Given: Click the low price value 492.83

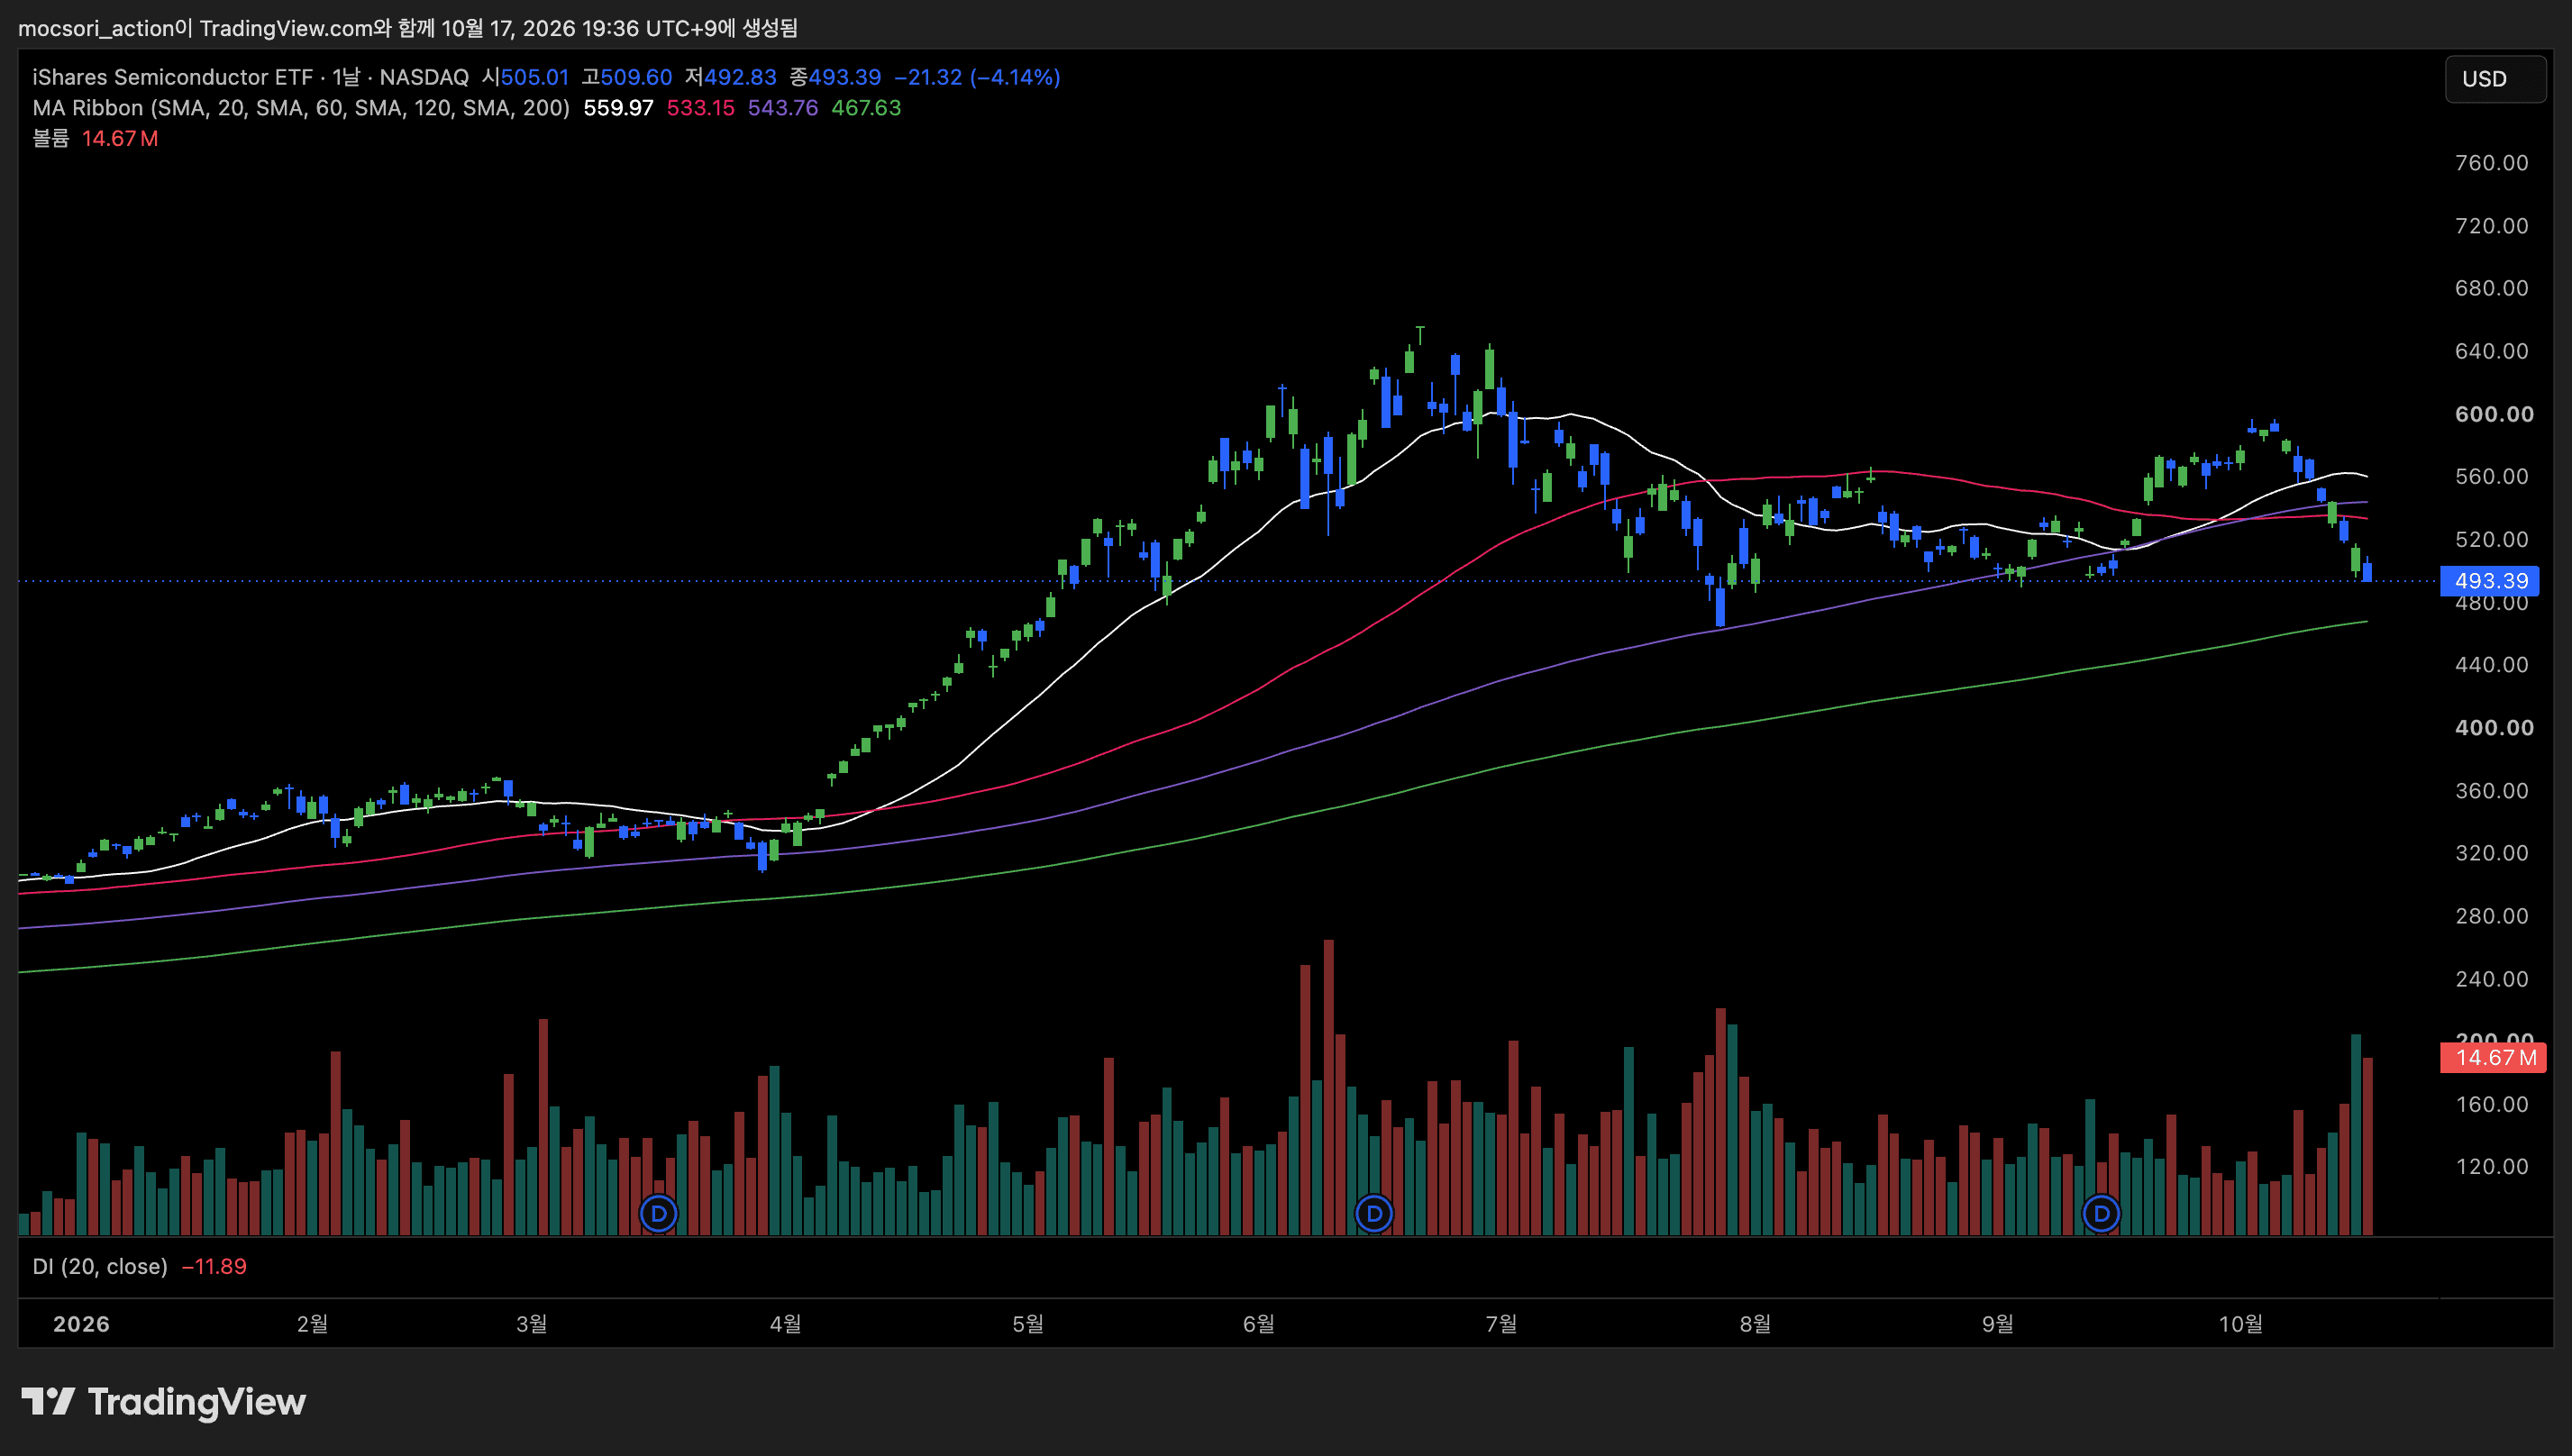Looking at the screenshot, I should [x=740, y=77].
